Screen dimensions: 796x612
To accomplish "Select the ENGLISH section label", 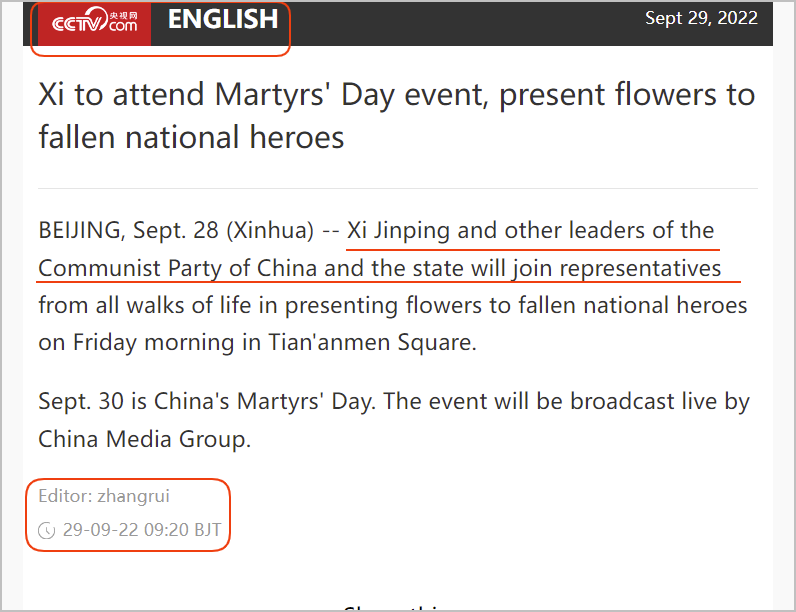I will pyautogui.click(x=223, y=20).
